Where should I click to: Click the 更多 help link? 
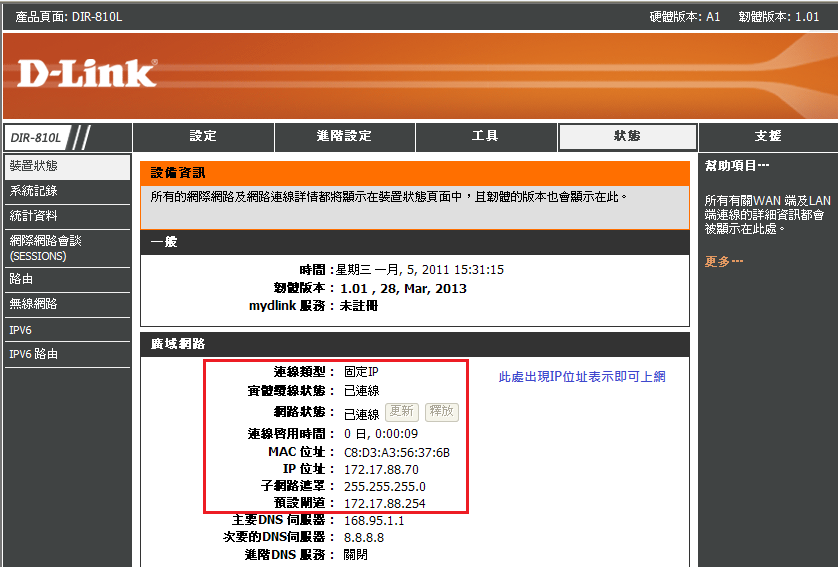[x=724, y=261]
